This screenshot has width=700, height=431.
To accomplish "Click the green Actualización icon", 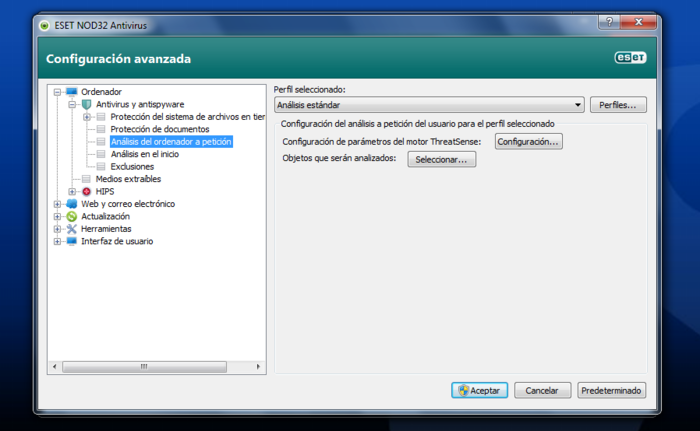I will pyautogui.click(x=71, y=217).
